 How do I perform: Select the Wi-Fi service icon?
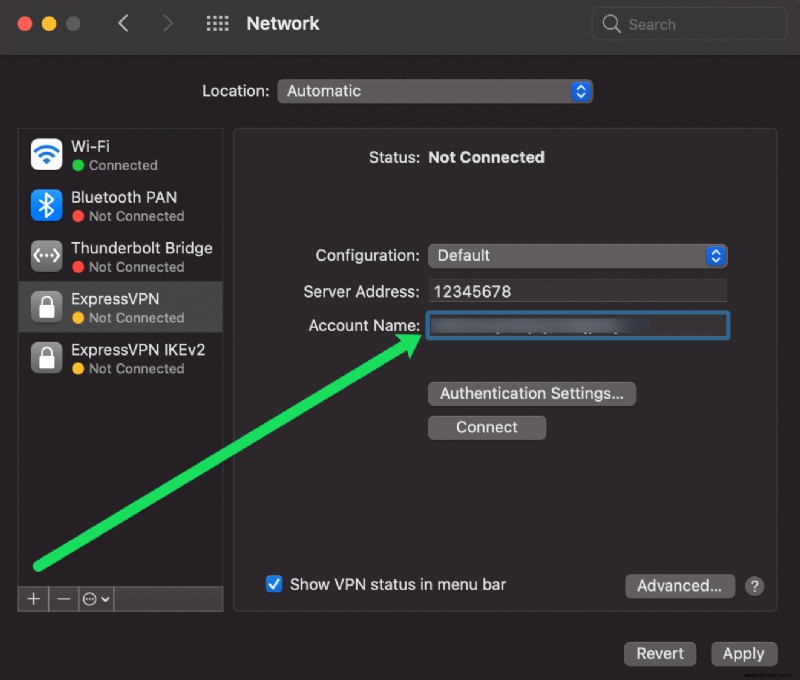(x=46, y=154)
